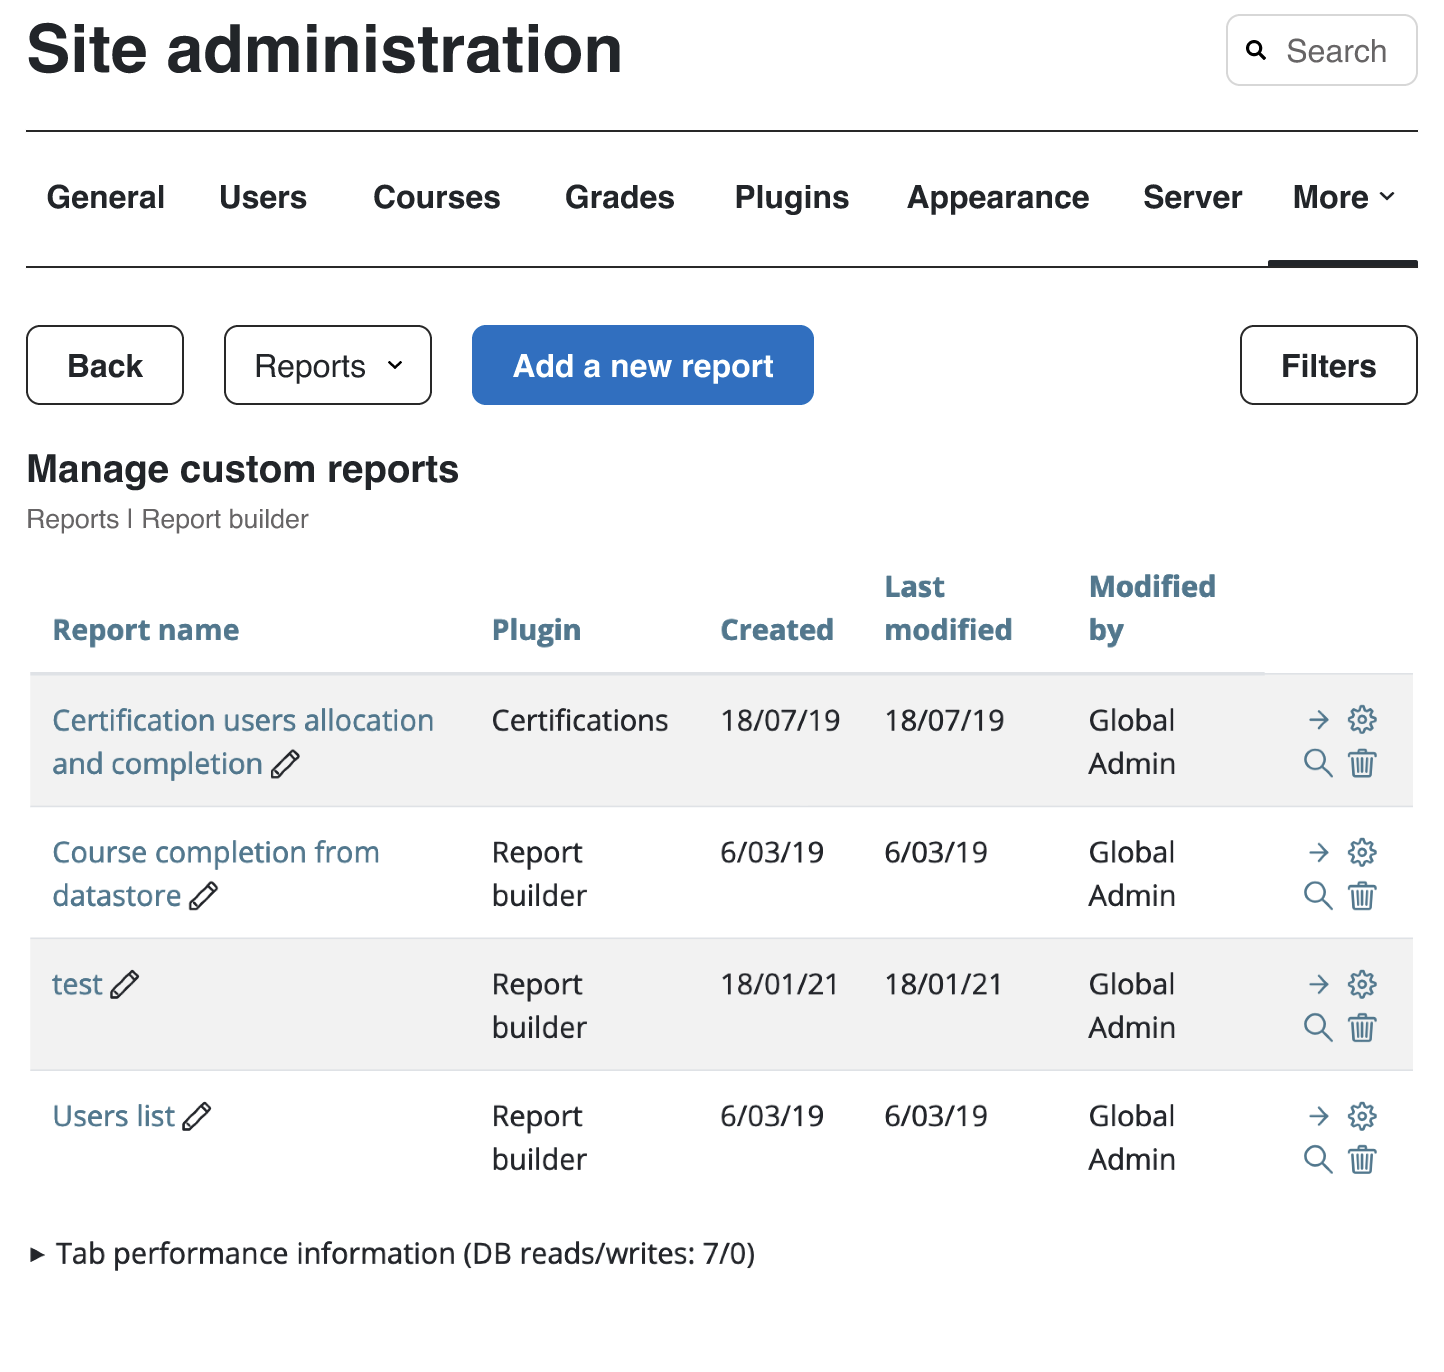Screen dimensions: 1444x1372
Task: Sort by Last modified column header
Action: click(948, 608)
